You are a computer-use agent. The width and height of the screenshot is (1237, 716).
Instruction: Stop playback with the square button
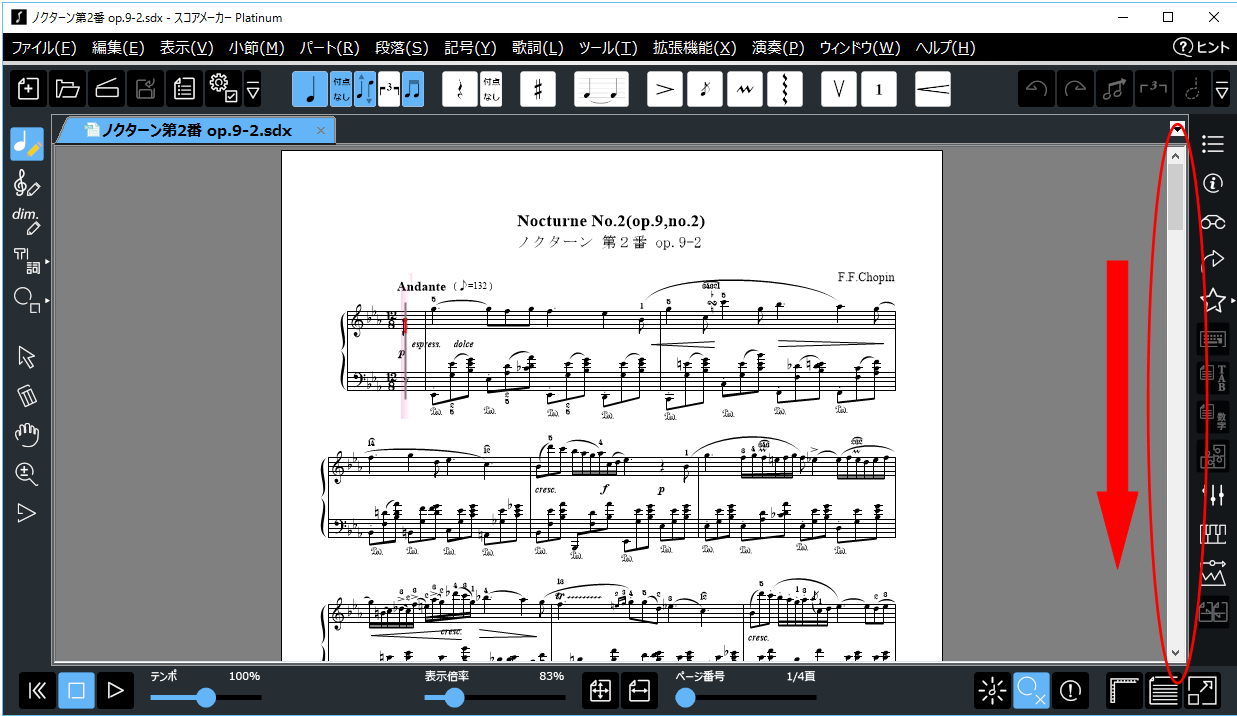pos(77,690)
